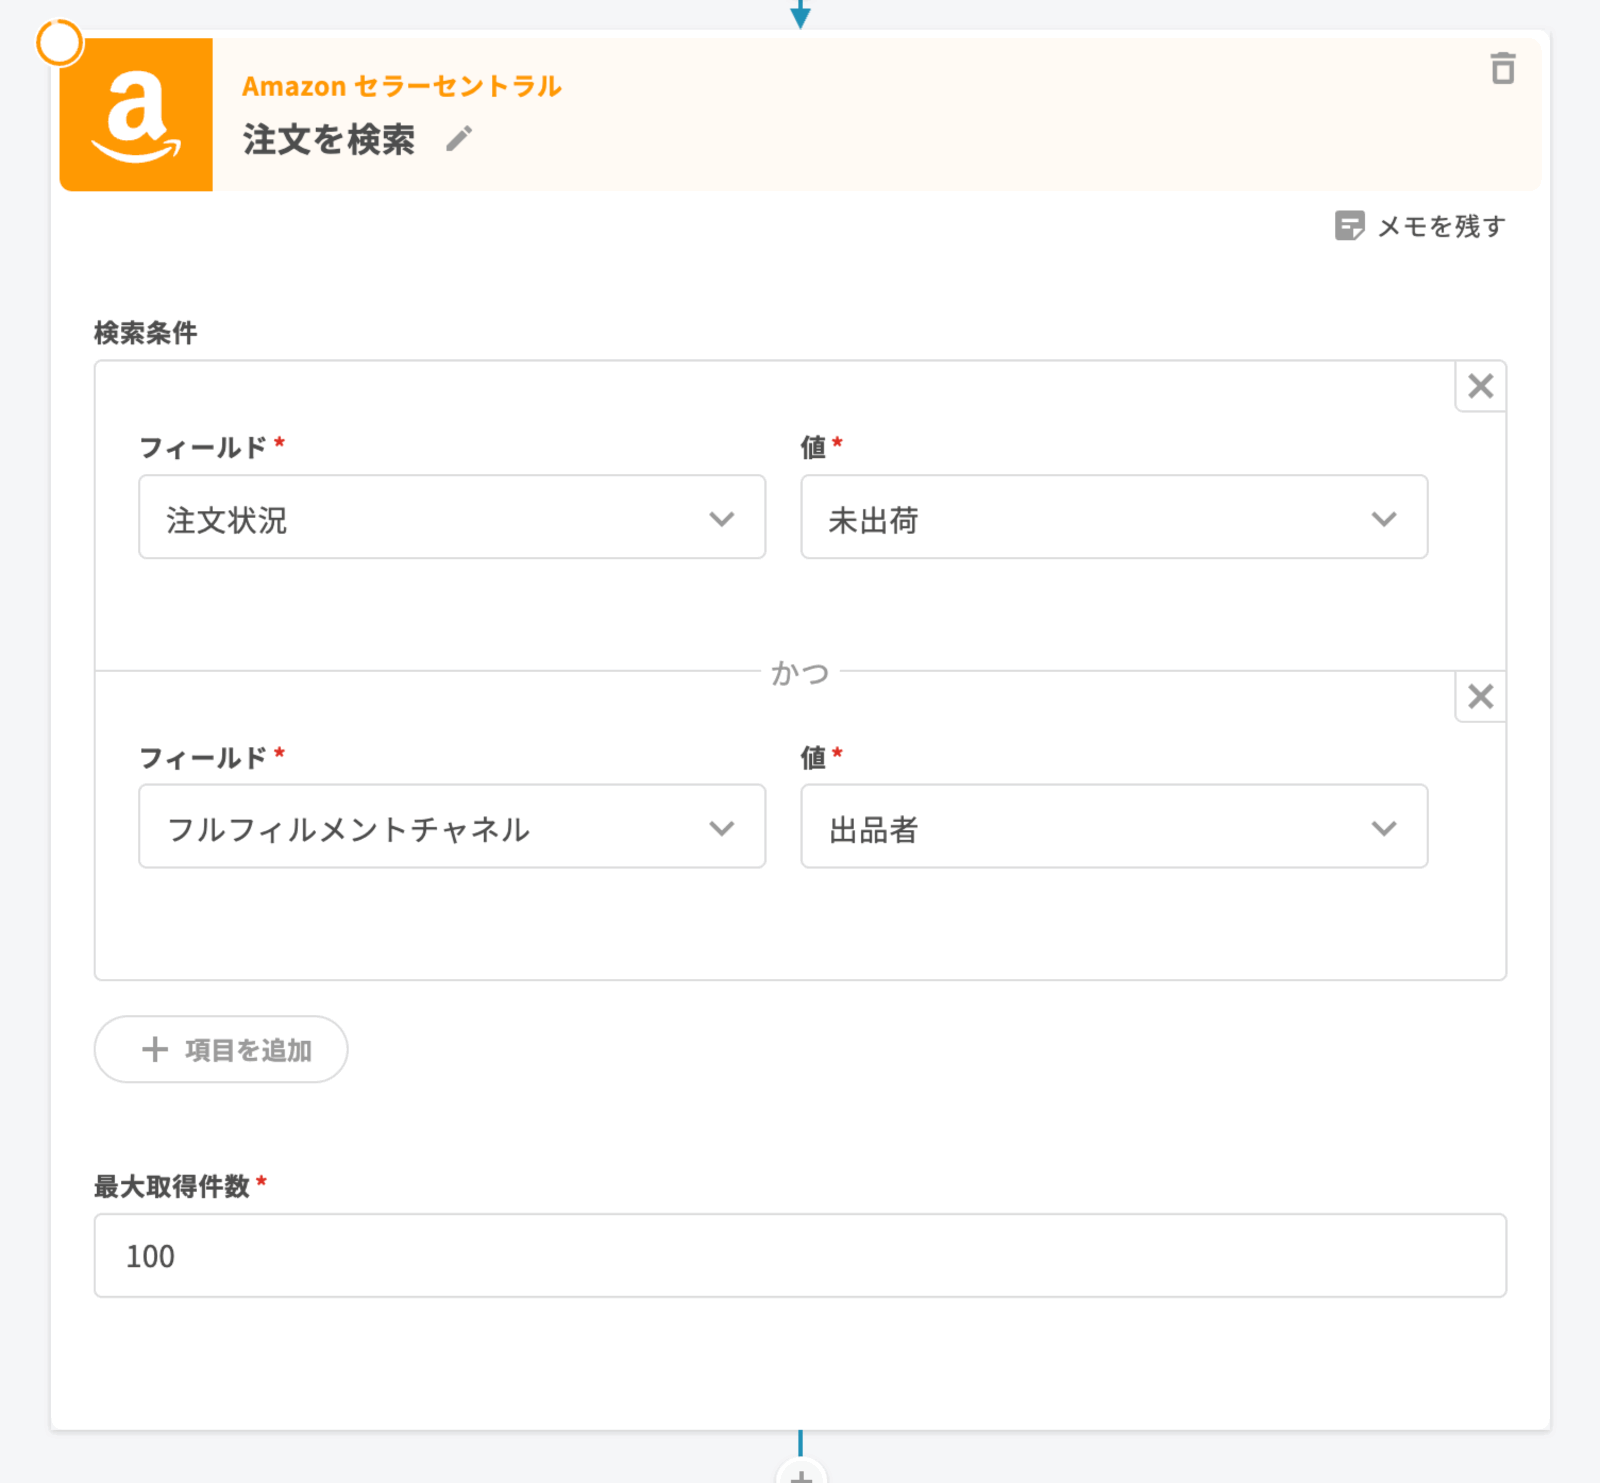Remove the 注文状況 search condition
1600x1483 pixels.
(x=1480, y=386)
